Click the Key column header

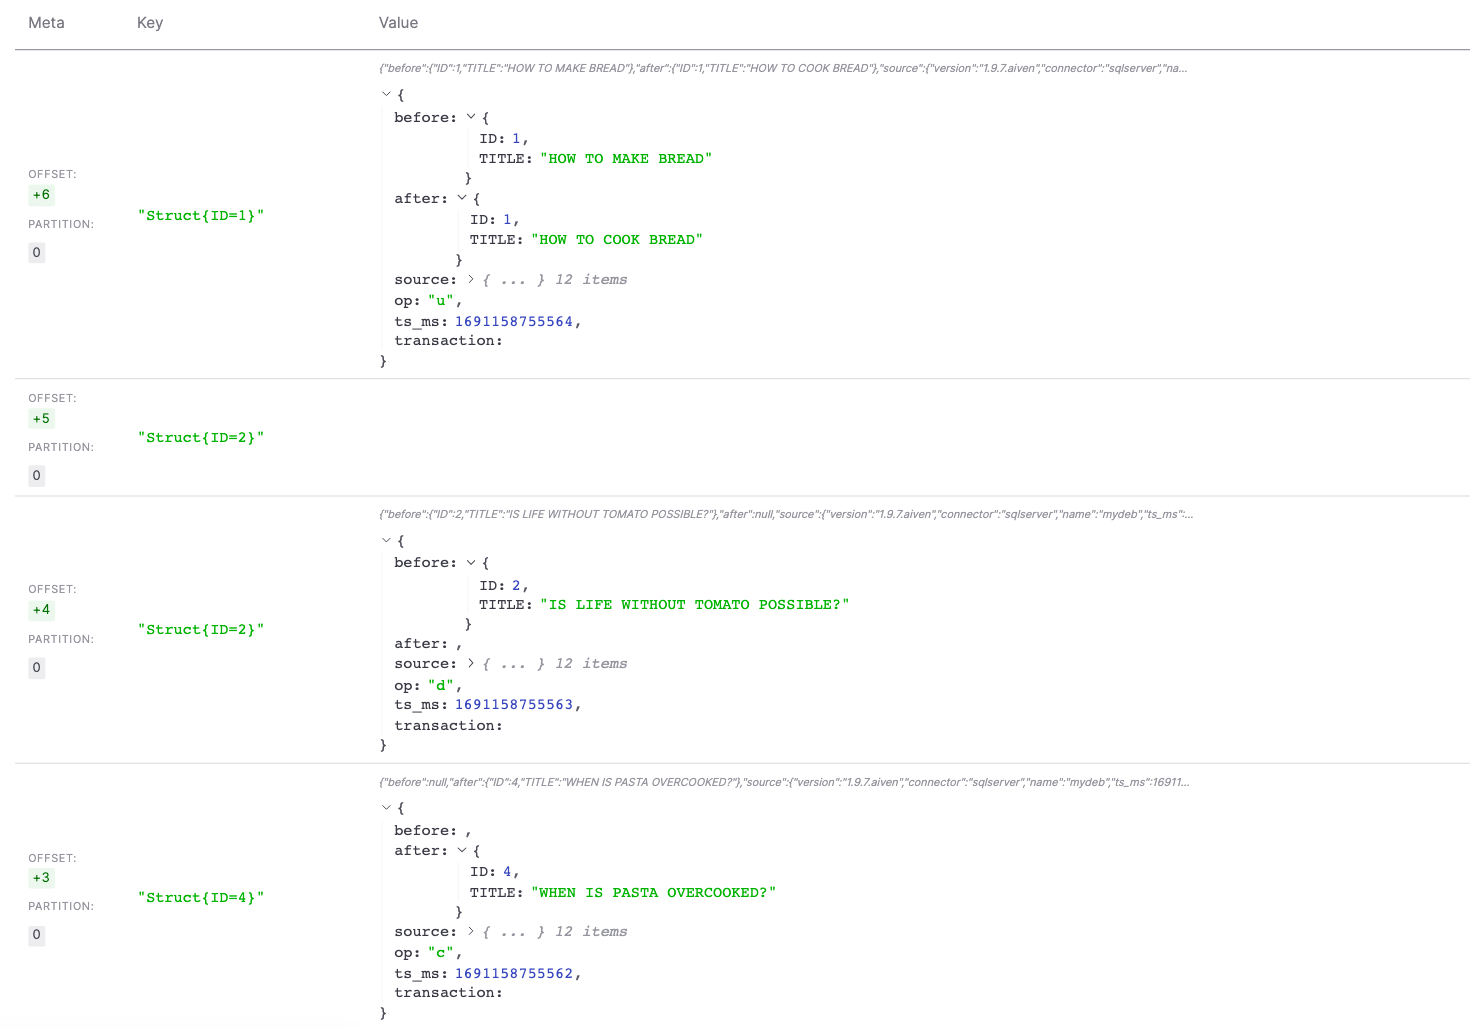[150, 22]
